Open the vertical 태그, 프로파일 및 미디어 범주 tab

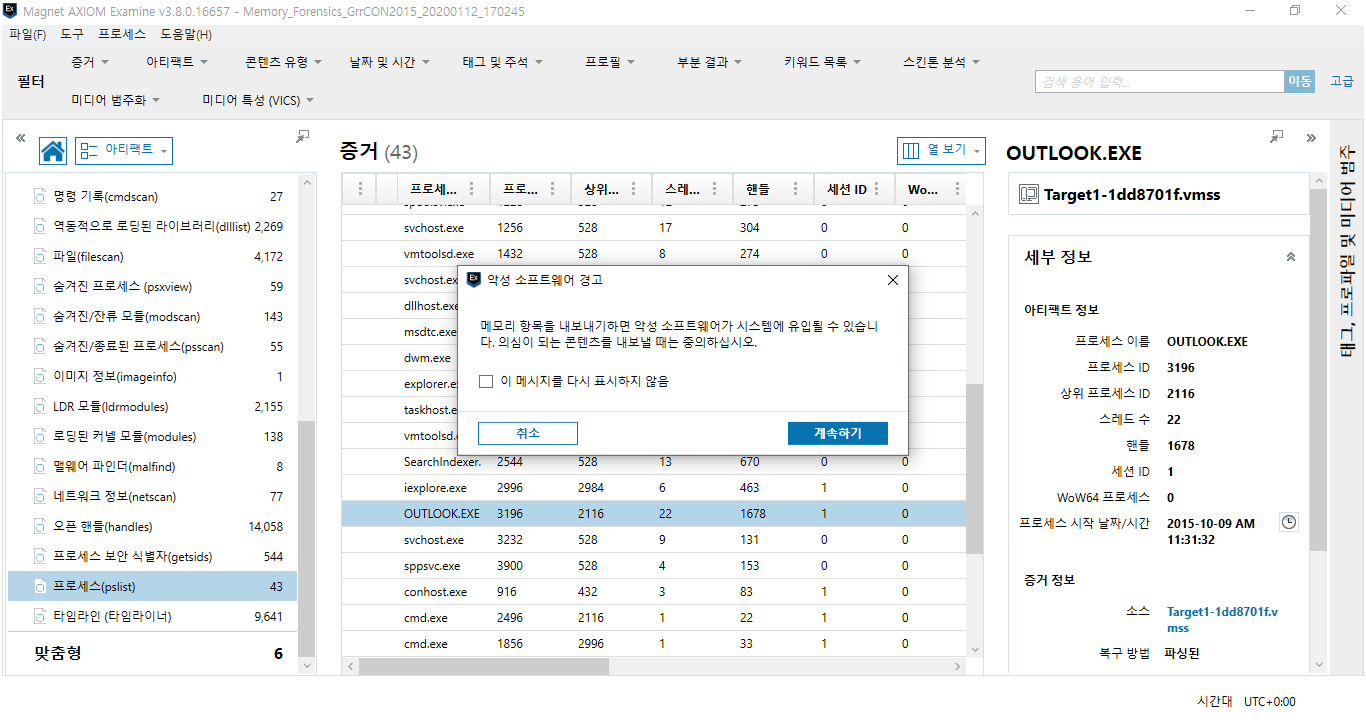coord(1347,253)
